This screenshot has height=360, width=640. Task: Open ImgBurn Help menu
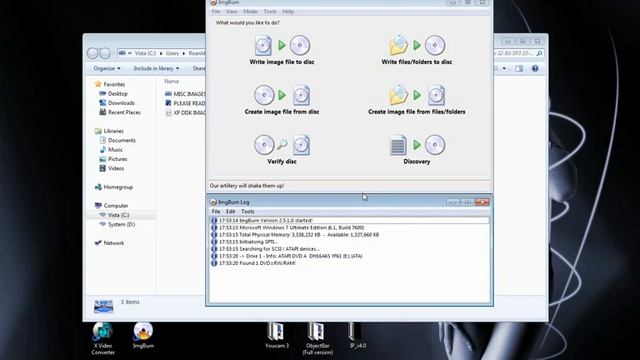click(x=288, y=11)
